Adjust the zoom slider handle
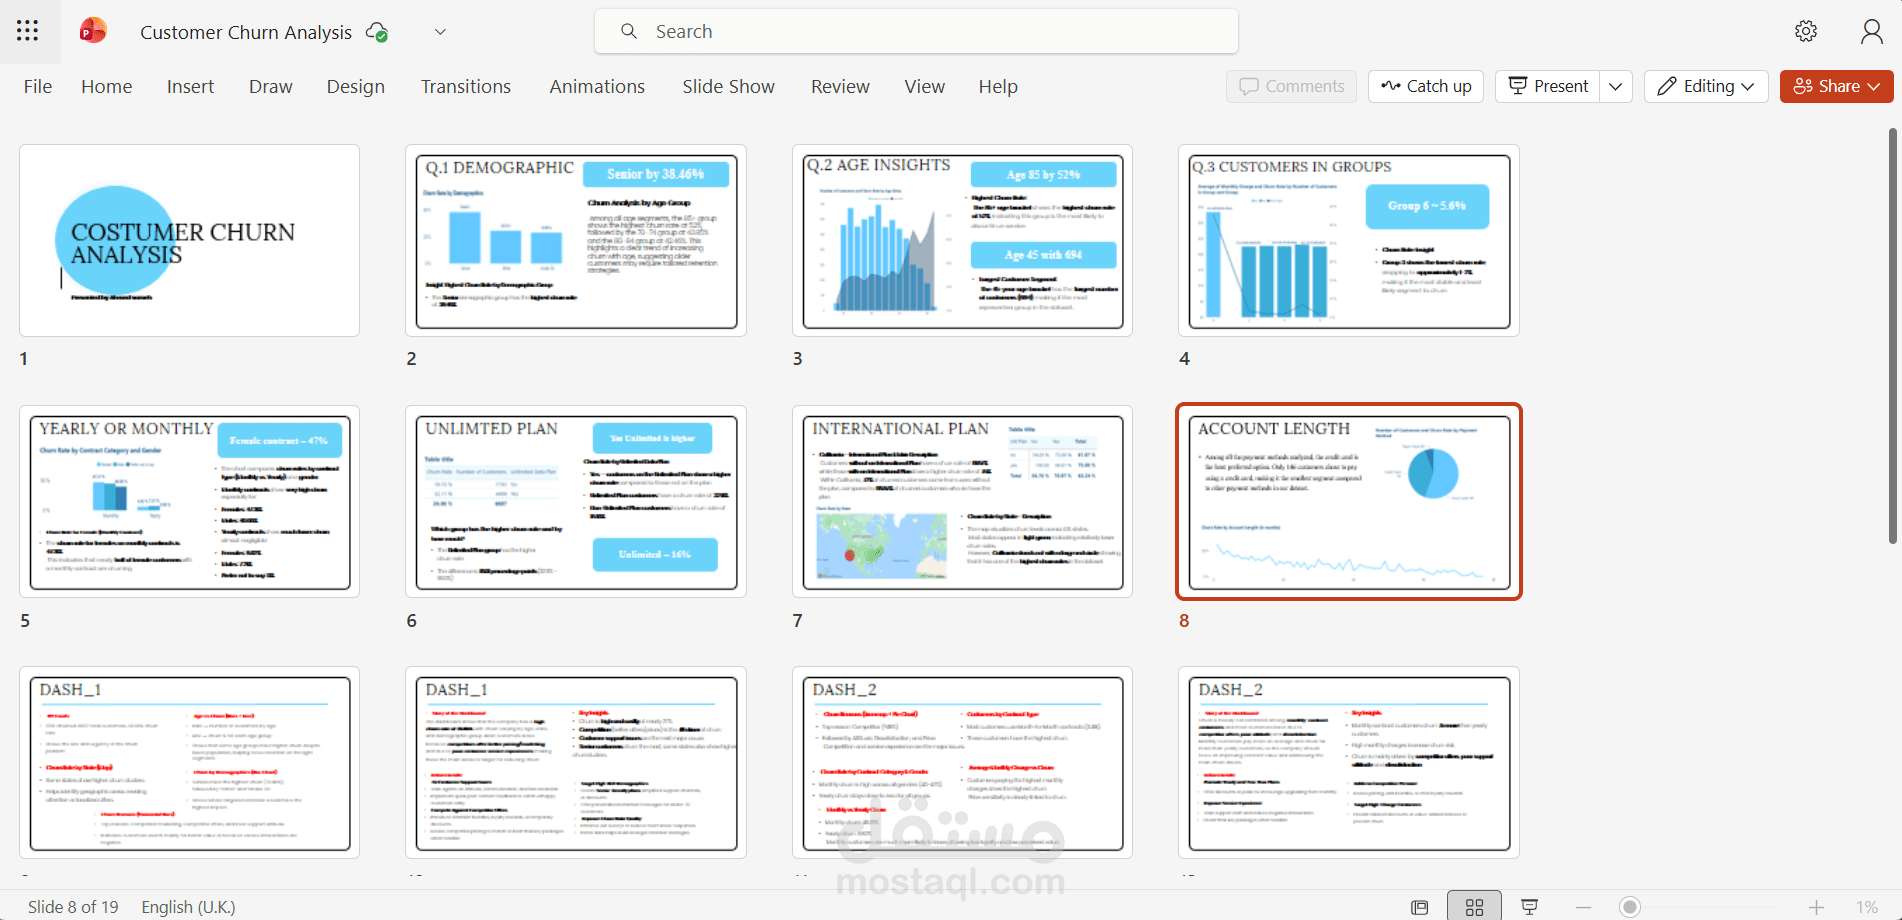Screen dimensions: 1902x920 tap(1630, 907)
